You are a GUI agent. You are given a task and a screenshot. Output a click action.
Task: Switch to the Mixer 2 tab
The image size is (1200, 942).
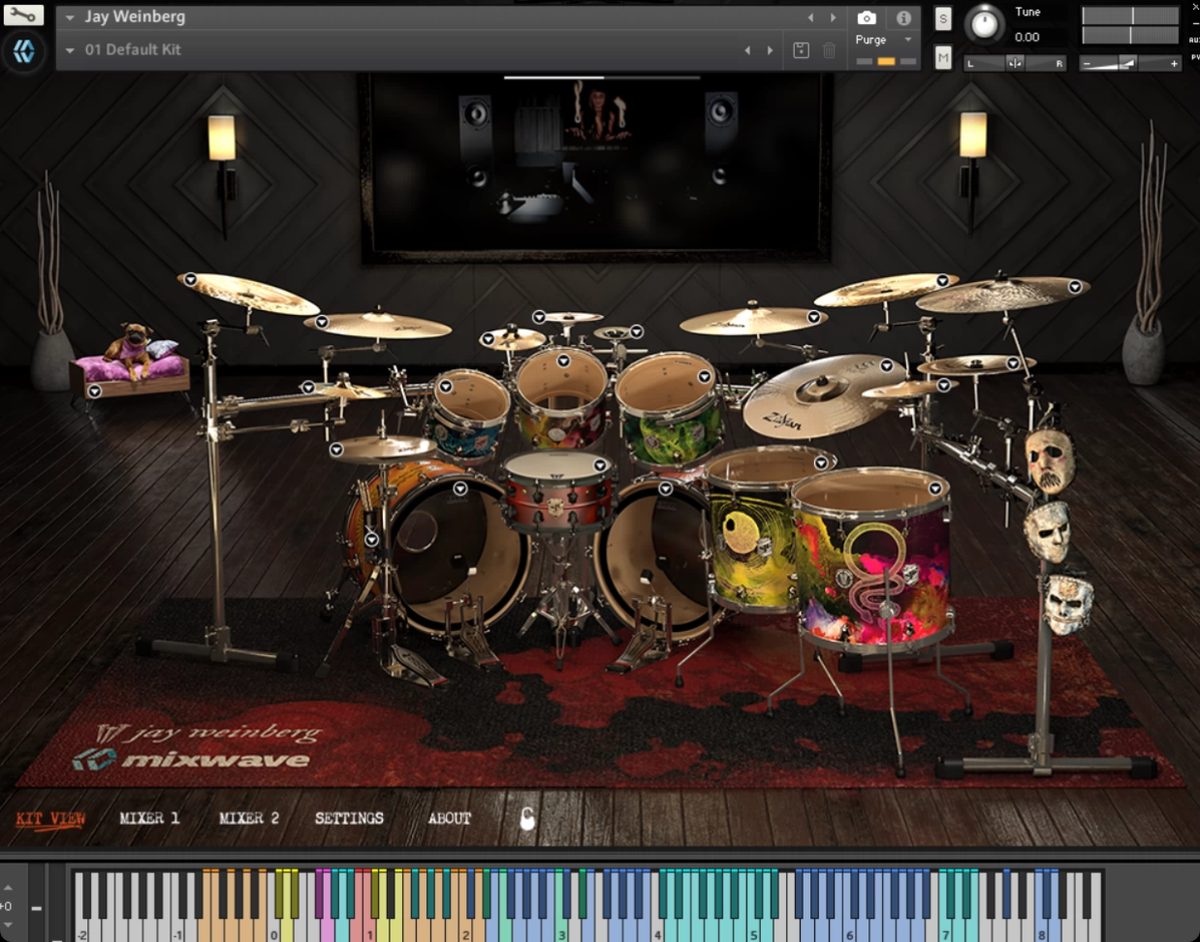pos(250,818)
